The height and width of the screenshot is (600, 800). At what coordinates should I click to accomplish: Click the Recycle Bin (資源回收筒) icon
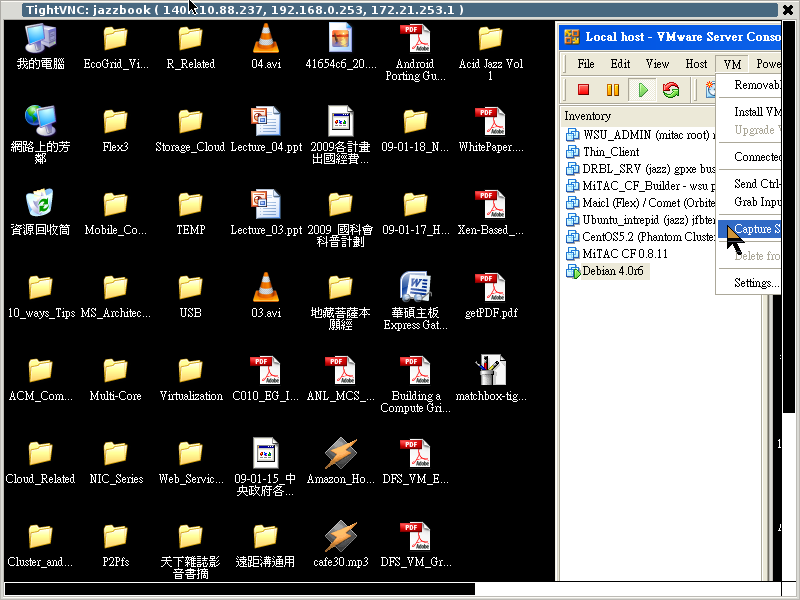click(40, 212)
